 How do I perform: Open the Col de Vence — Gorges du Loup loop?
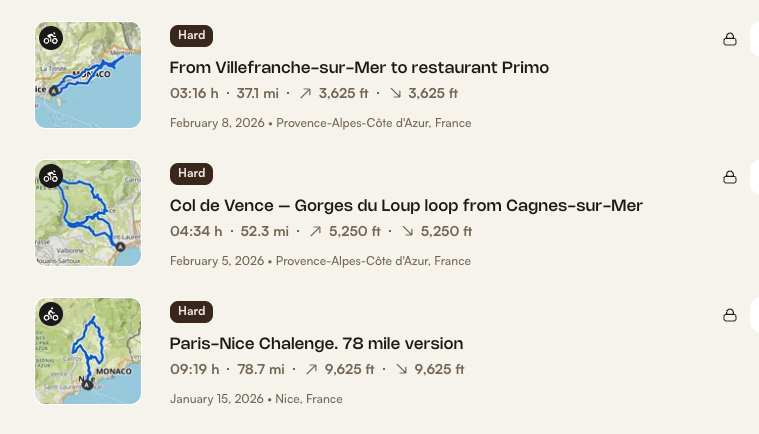[x=406, y=206]
